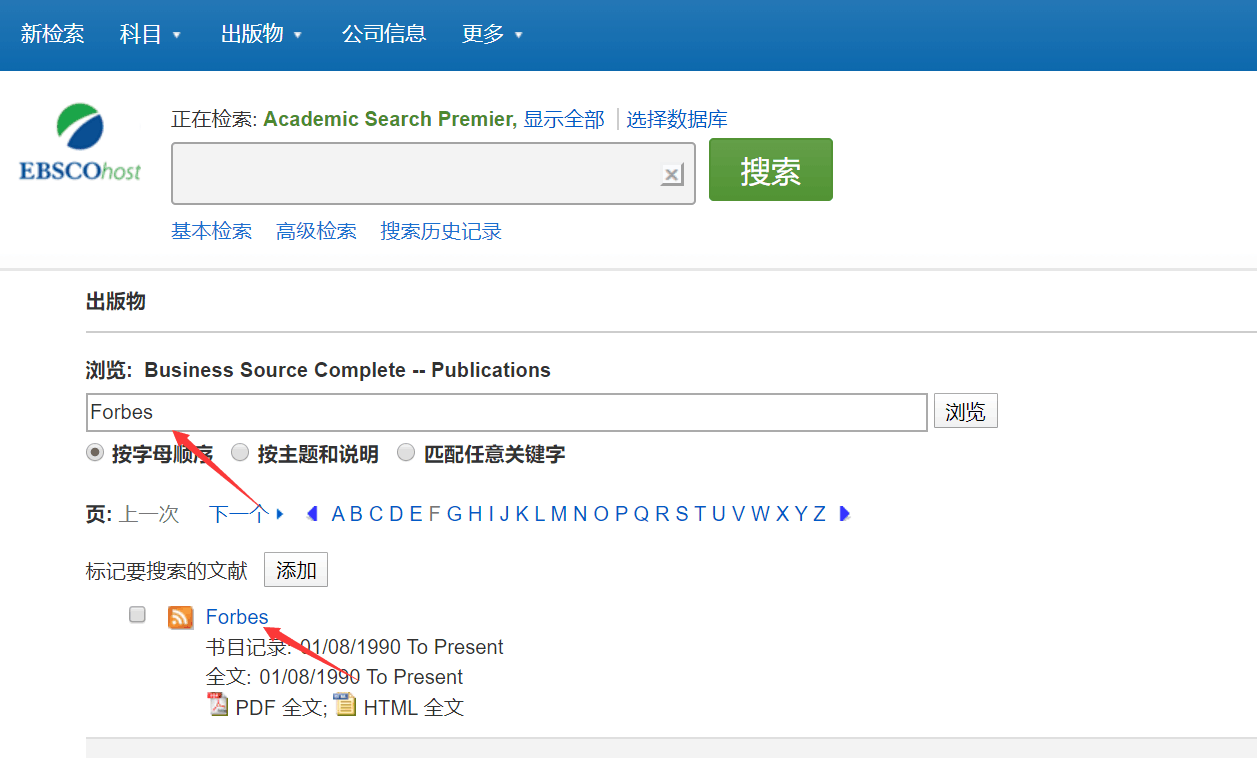Open the PDF full text icon
The width and height of the screenshot is (1257, 758).
pos(218,705)
